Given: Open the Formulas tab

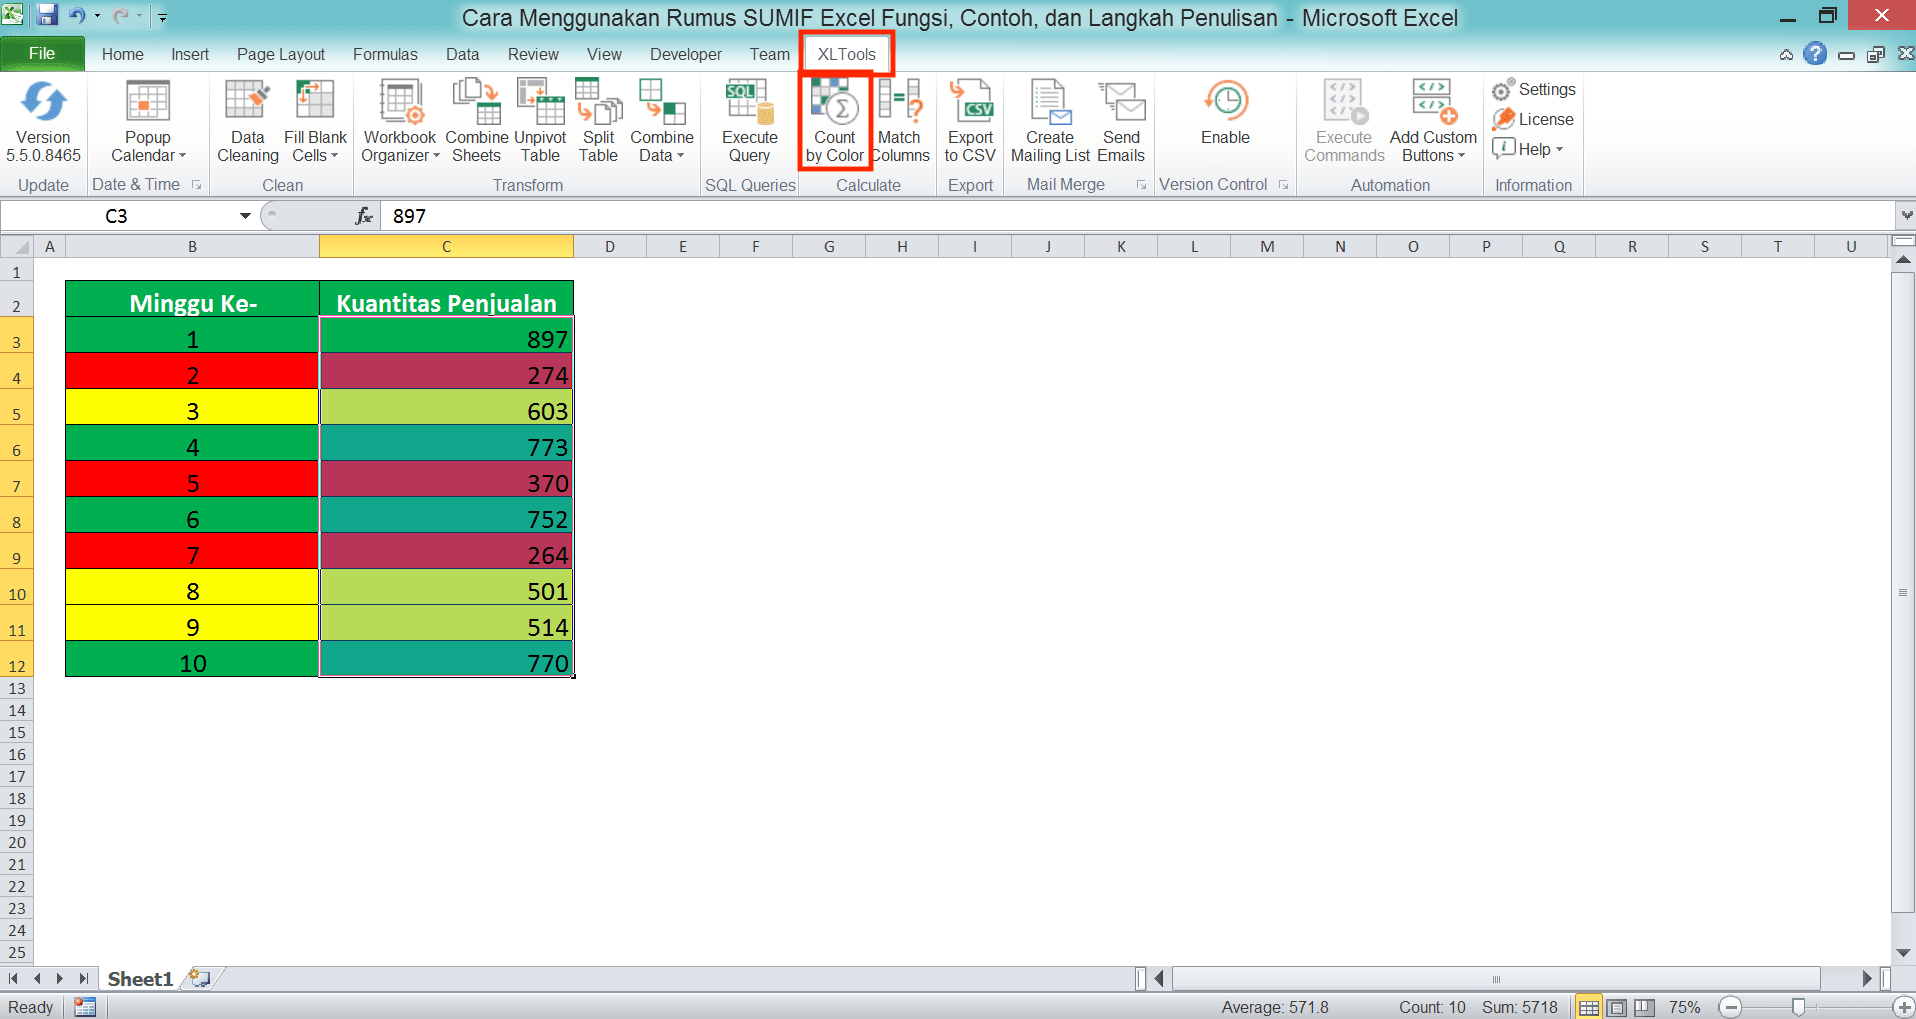Looking at the screenshot, I should pyautogui.click(x=385, y=55).
